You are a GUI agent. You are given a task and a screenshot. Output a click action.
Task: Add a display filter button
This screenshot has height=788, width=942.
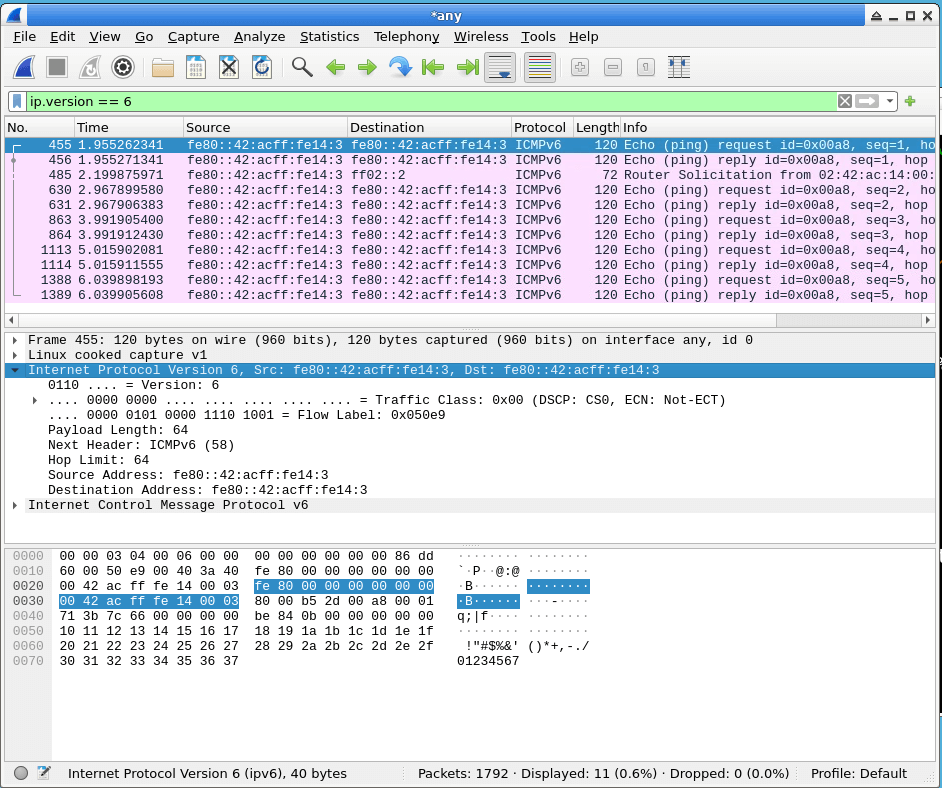tap(910, 102)
